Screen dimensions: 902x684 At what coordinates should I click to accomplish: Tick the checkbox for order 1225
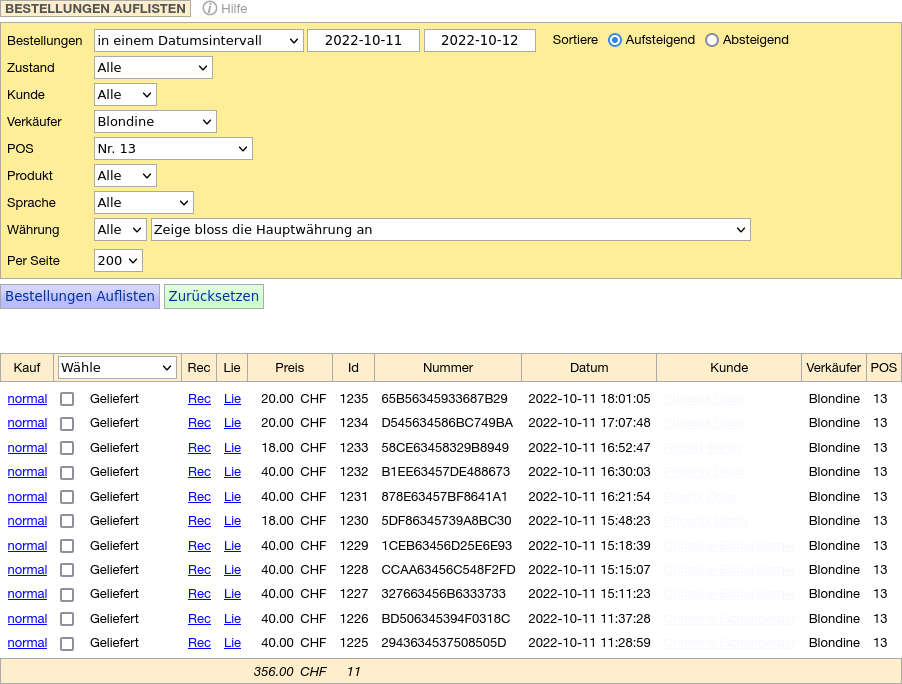click(67, 644)
